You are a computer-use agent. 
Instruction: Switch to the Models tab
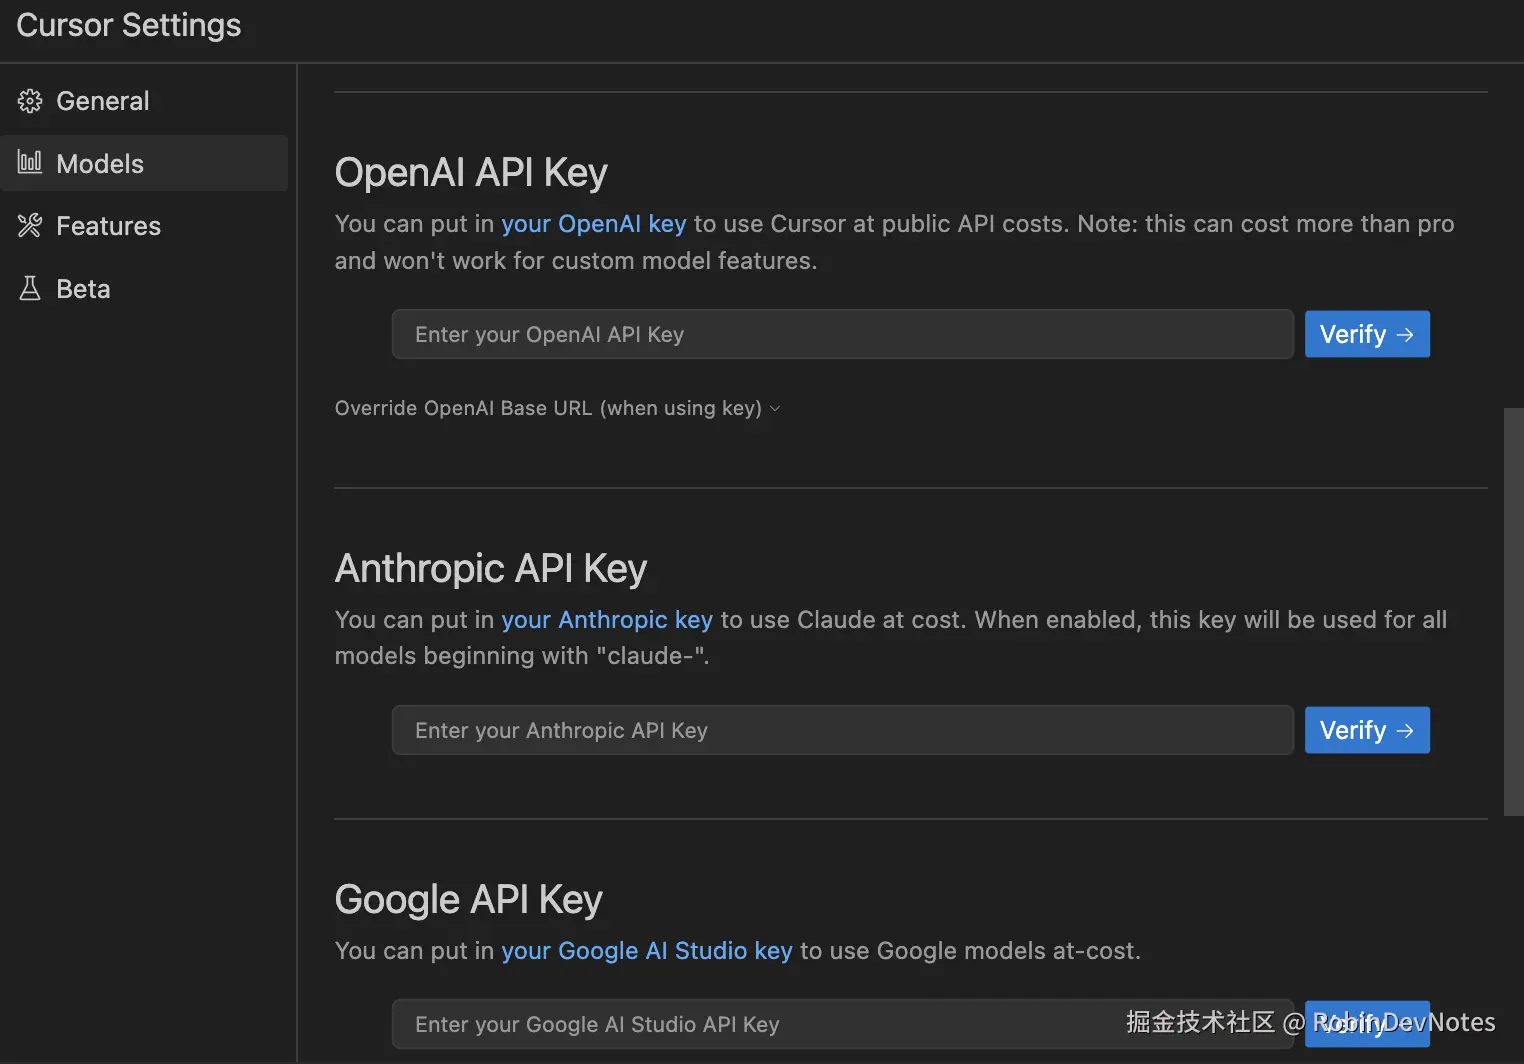[100, 164]
